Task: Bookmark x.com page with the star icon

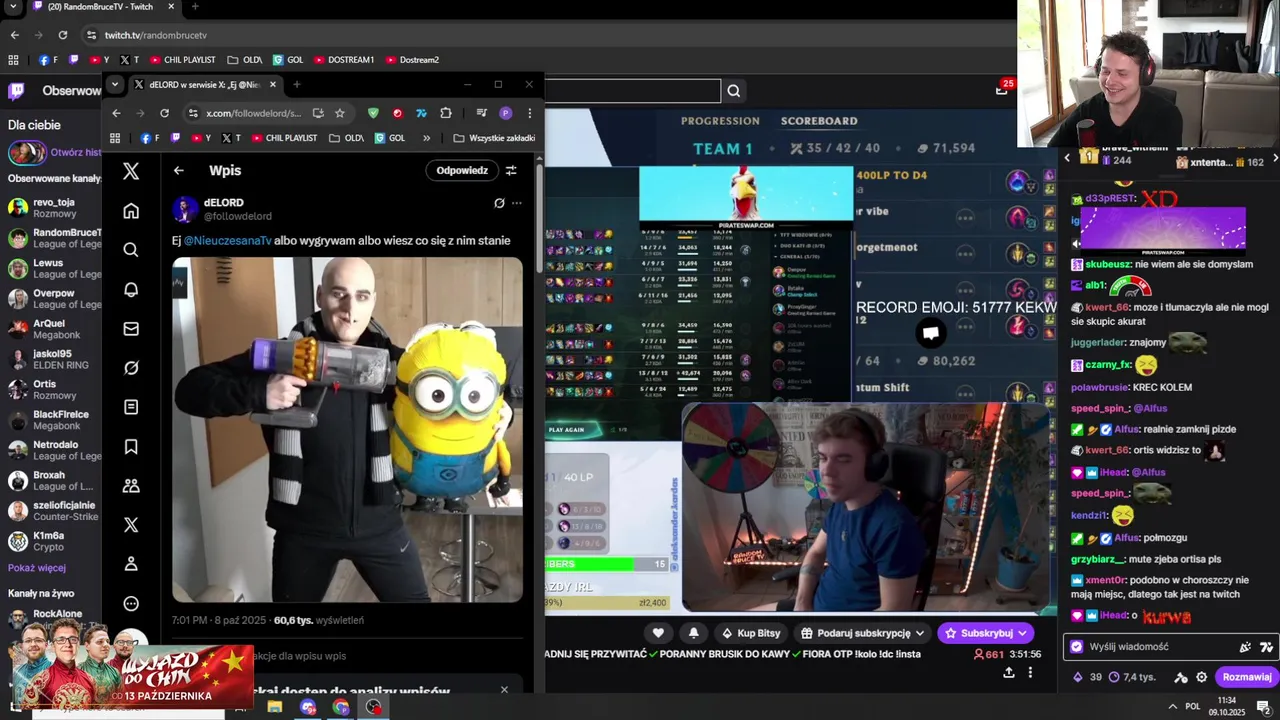Action: 340,113
